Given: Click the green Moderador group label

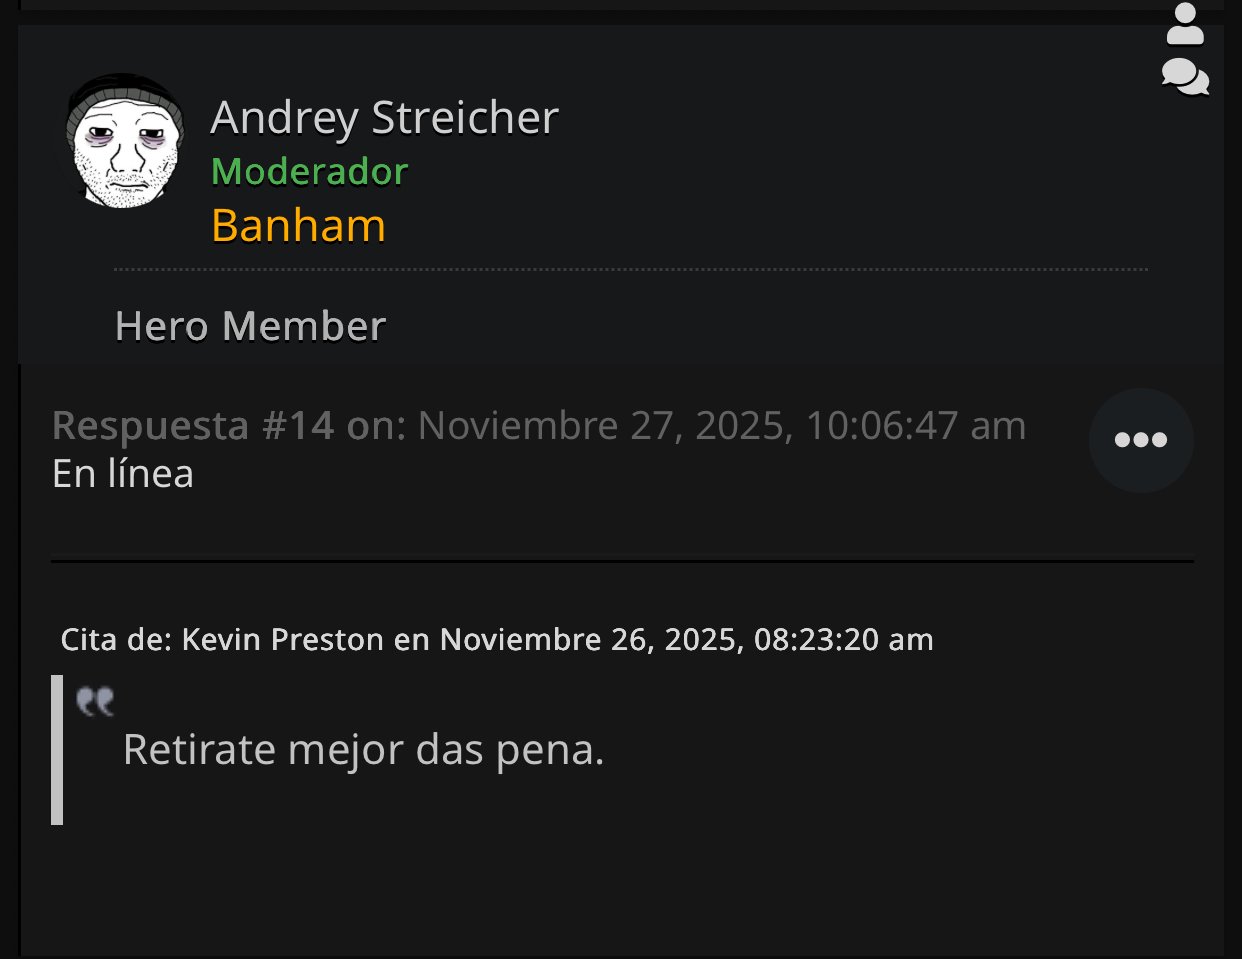Looking at the screenshot, I should (309, 172).
